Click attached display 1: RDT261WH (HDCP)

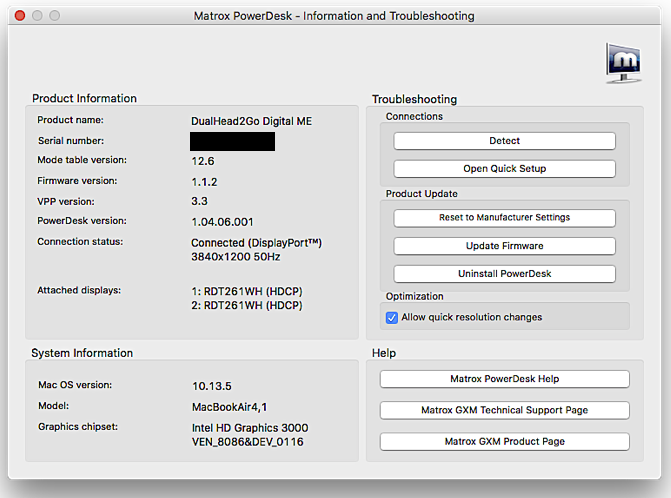(x=247, y=291)
